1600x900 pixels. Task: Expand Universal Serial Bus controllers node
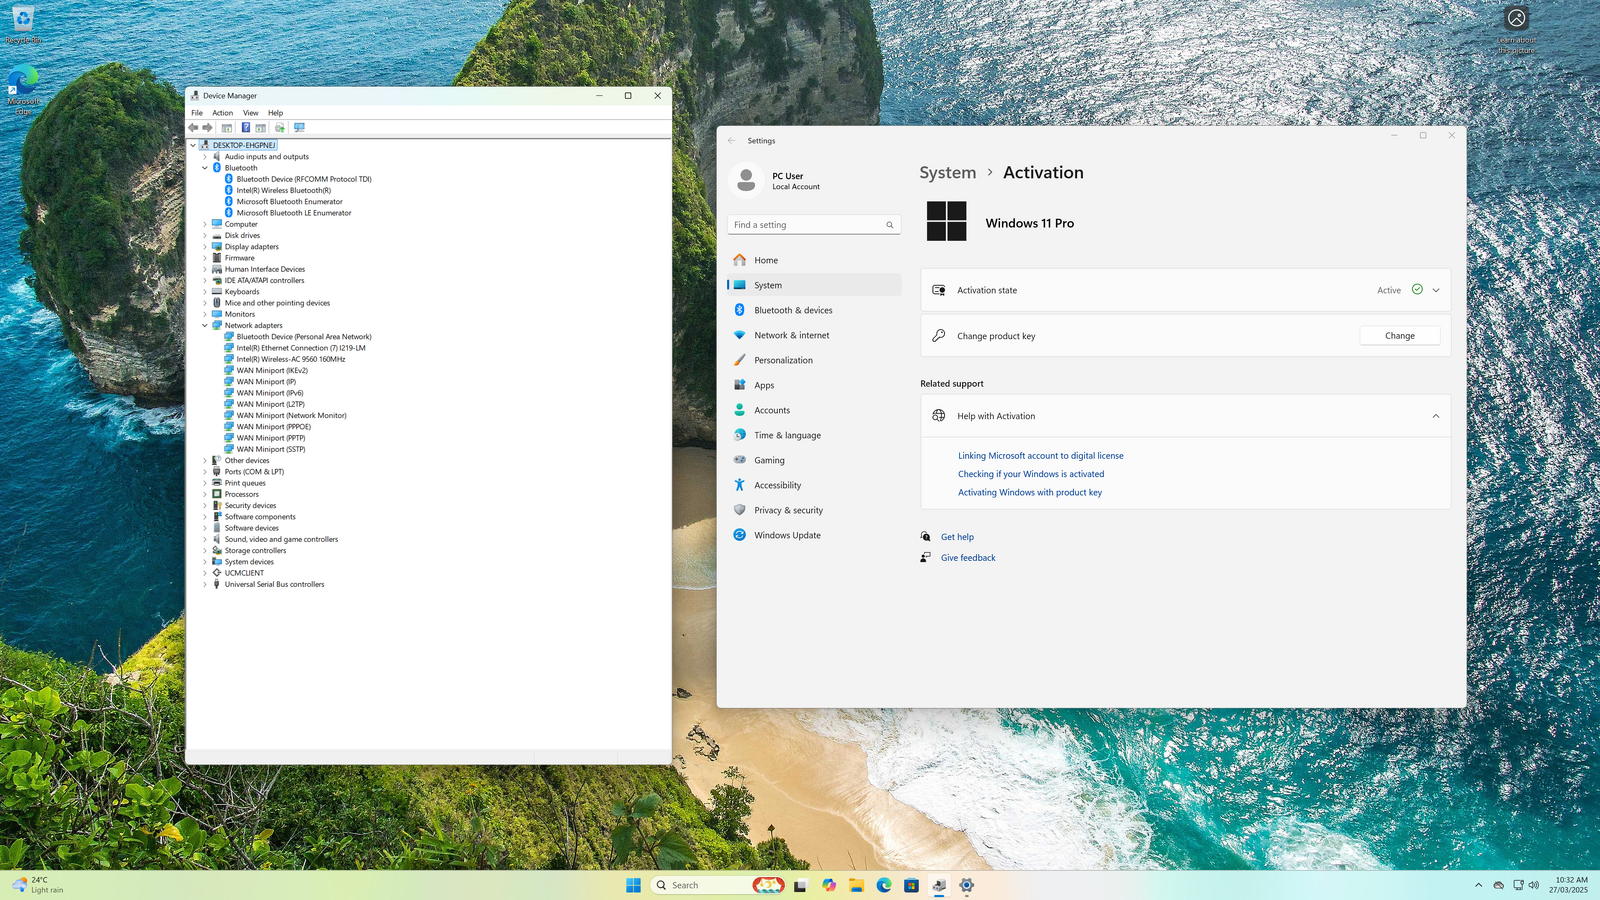pyautogui.click(x=205, y=584)
